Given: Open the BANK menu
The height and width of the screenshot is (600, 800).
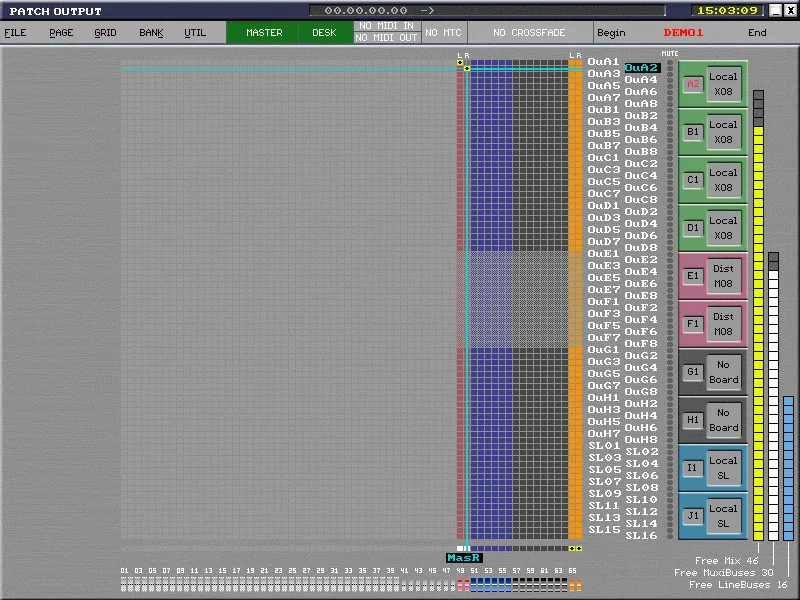Looking at the screenshot, I should coord(151,33).
